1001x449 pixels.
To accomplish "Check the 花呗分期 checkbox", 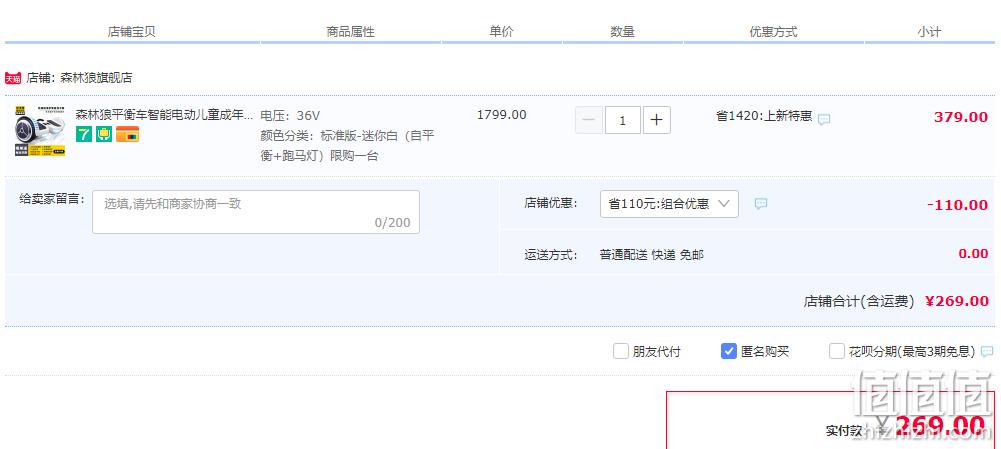I will 837,351.
